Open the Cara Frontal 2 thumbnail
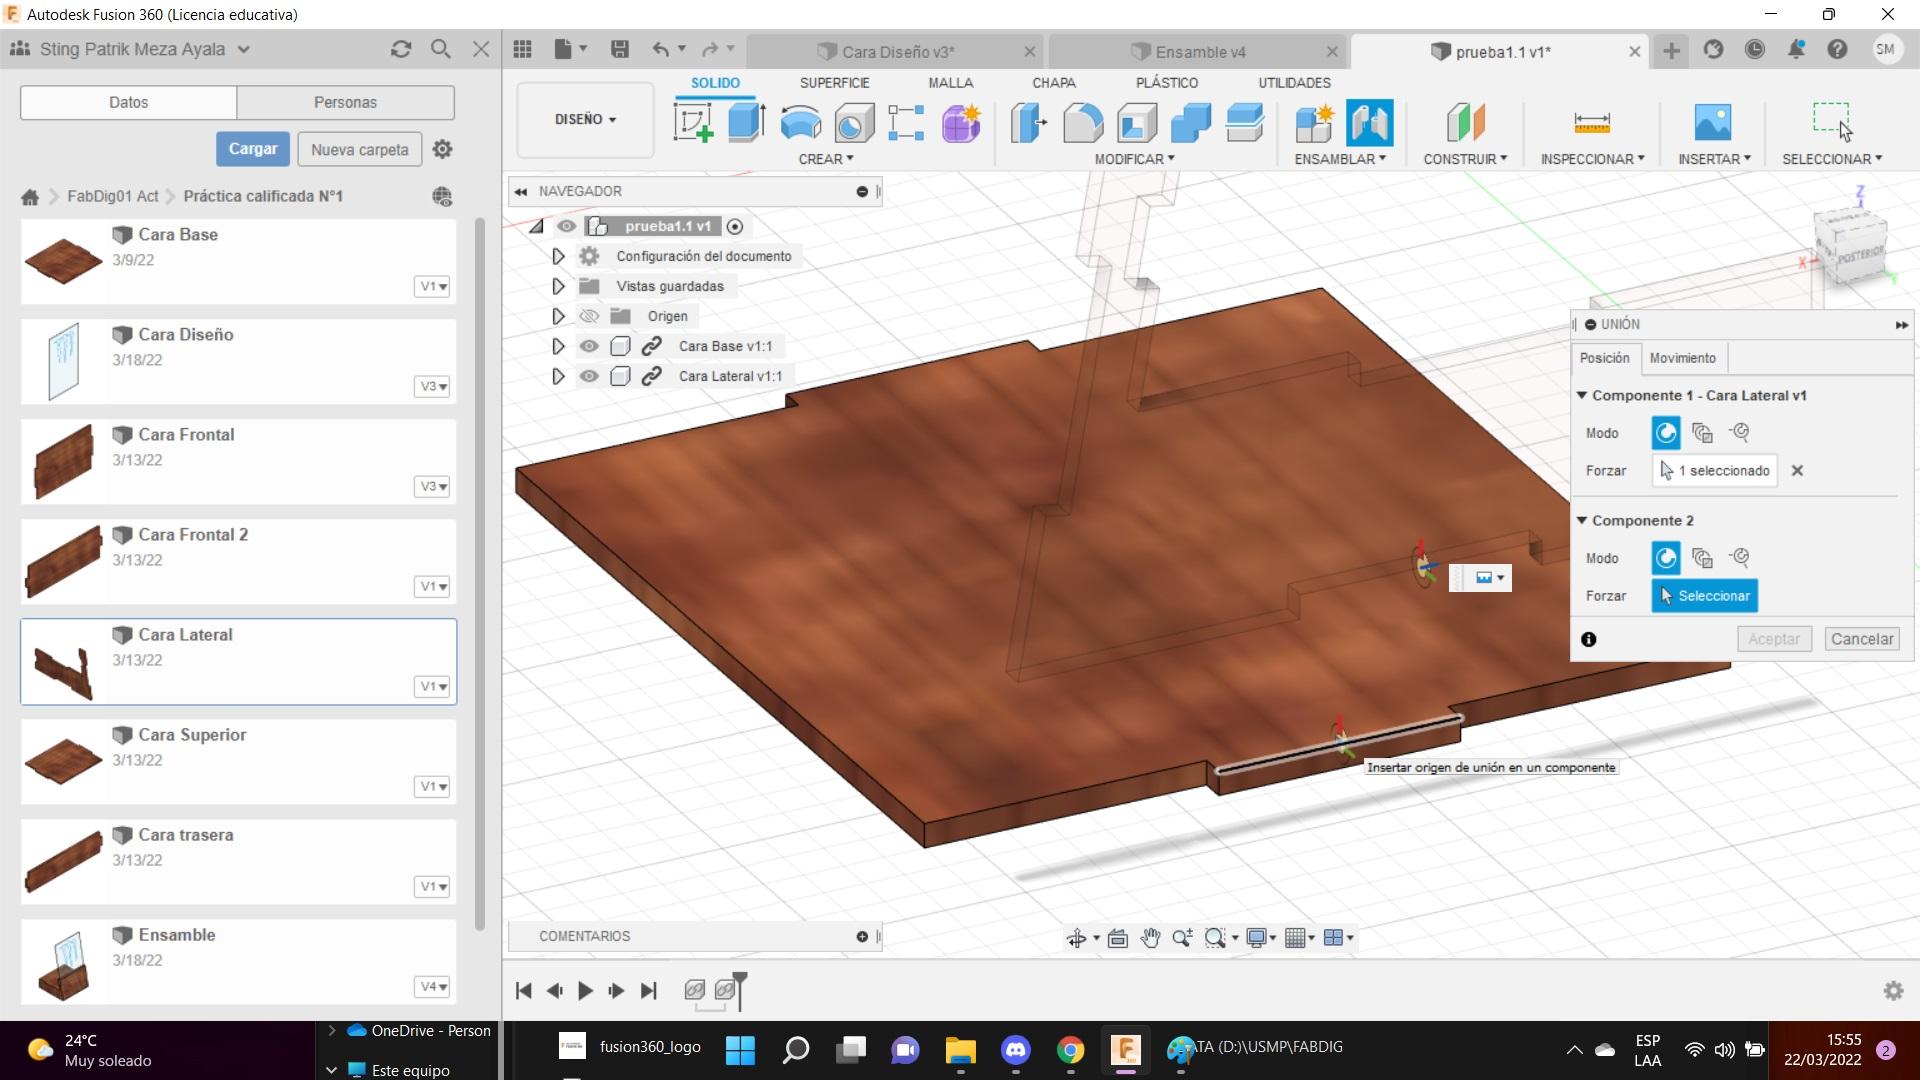Image resolution: width=1920 pixels, height=1080 pixels. 63,561
